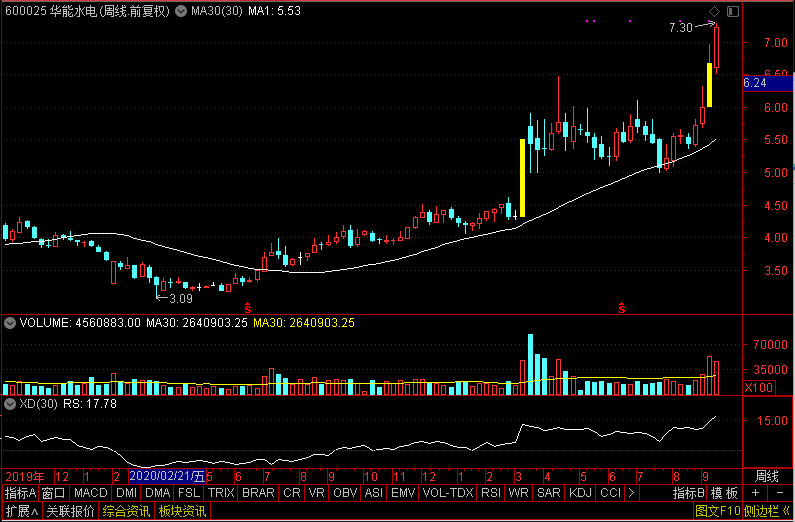
Task: Switch to the OBV indicator
Action: (x=345, y=493)
